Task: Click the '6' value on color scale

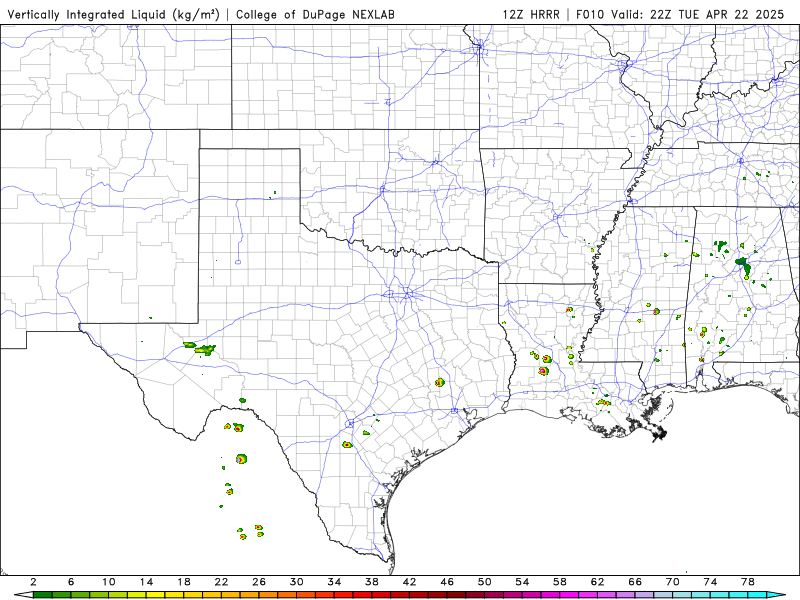Action: pos(71,582)
